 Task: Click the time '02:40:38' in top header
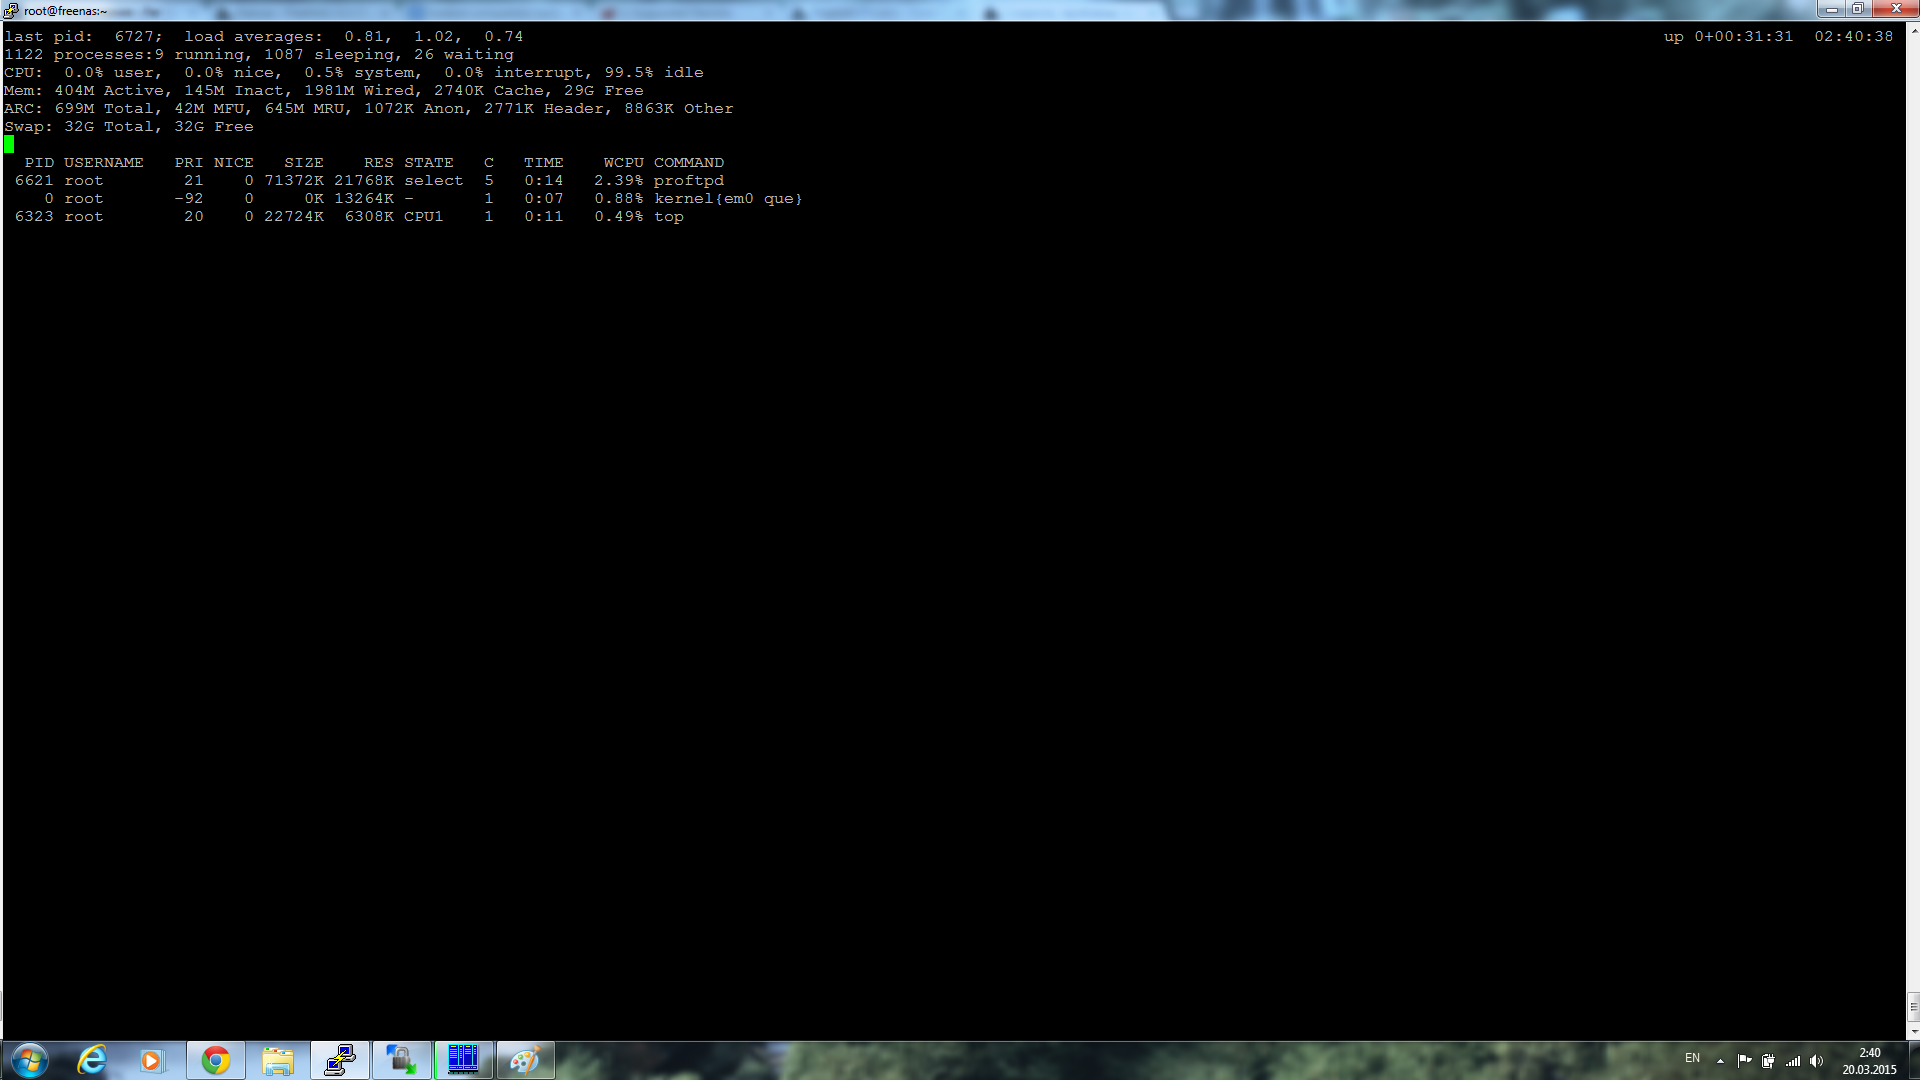[x=1853, y=37]
